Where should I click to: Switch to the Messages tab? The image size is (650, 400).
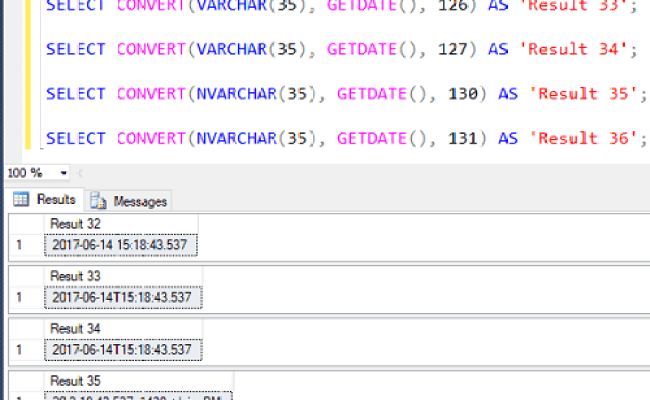[x=128, y=201]
